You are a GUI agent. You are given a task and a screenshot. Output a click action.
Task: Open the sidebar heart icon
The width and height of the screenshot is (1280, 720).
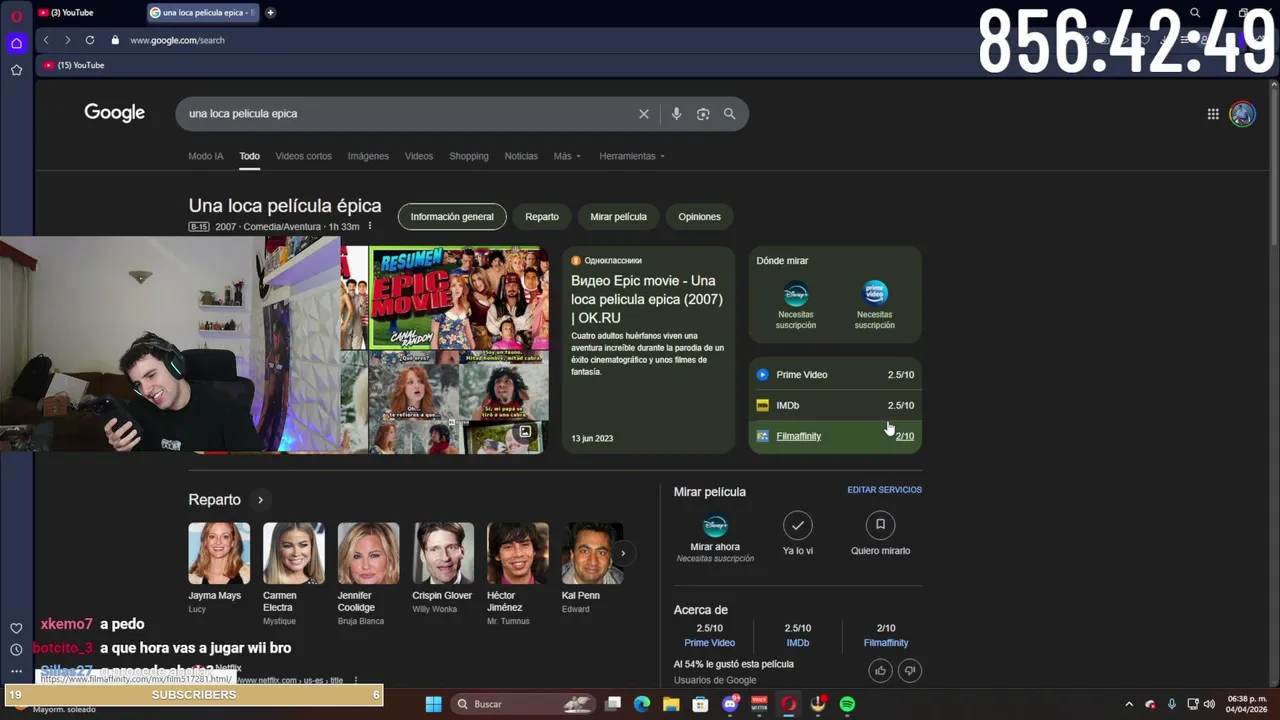point(16,628)
